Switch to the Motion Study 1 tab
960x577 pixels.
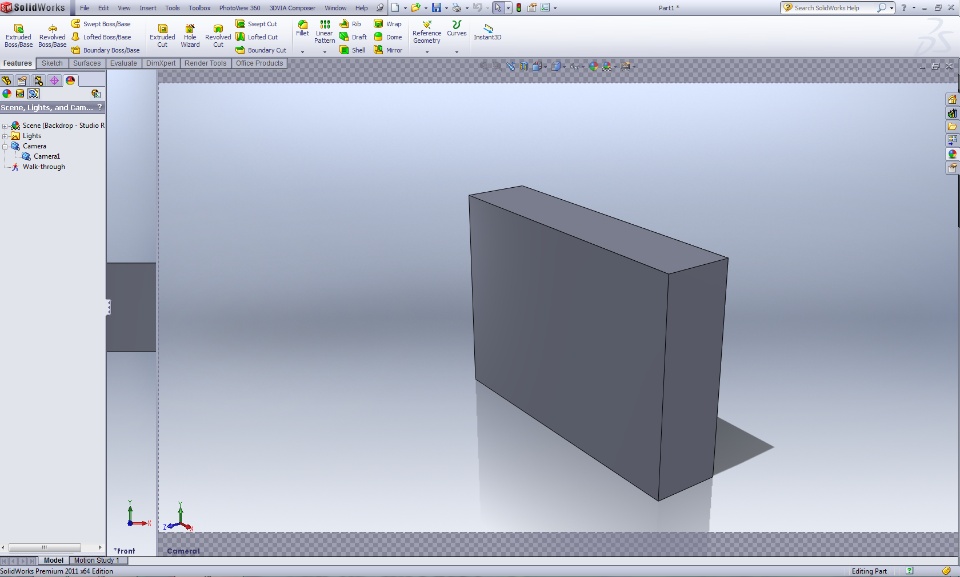pos(97,560)
